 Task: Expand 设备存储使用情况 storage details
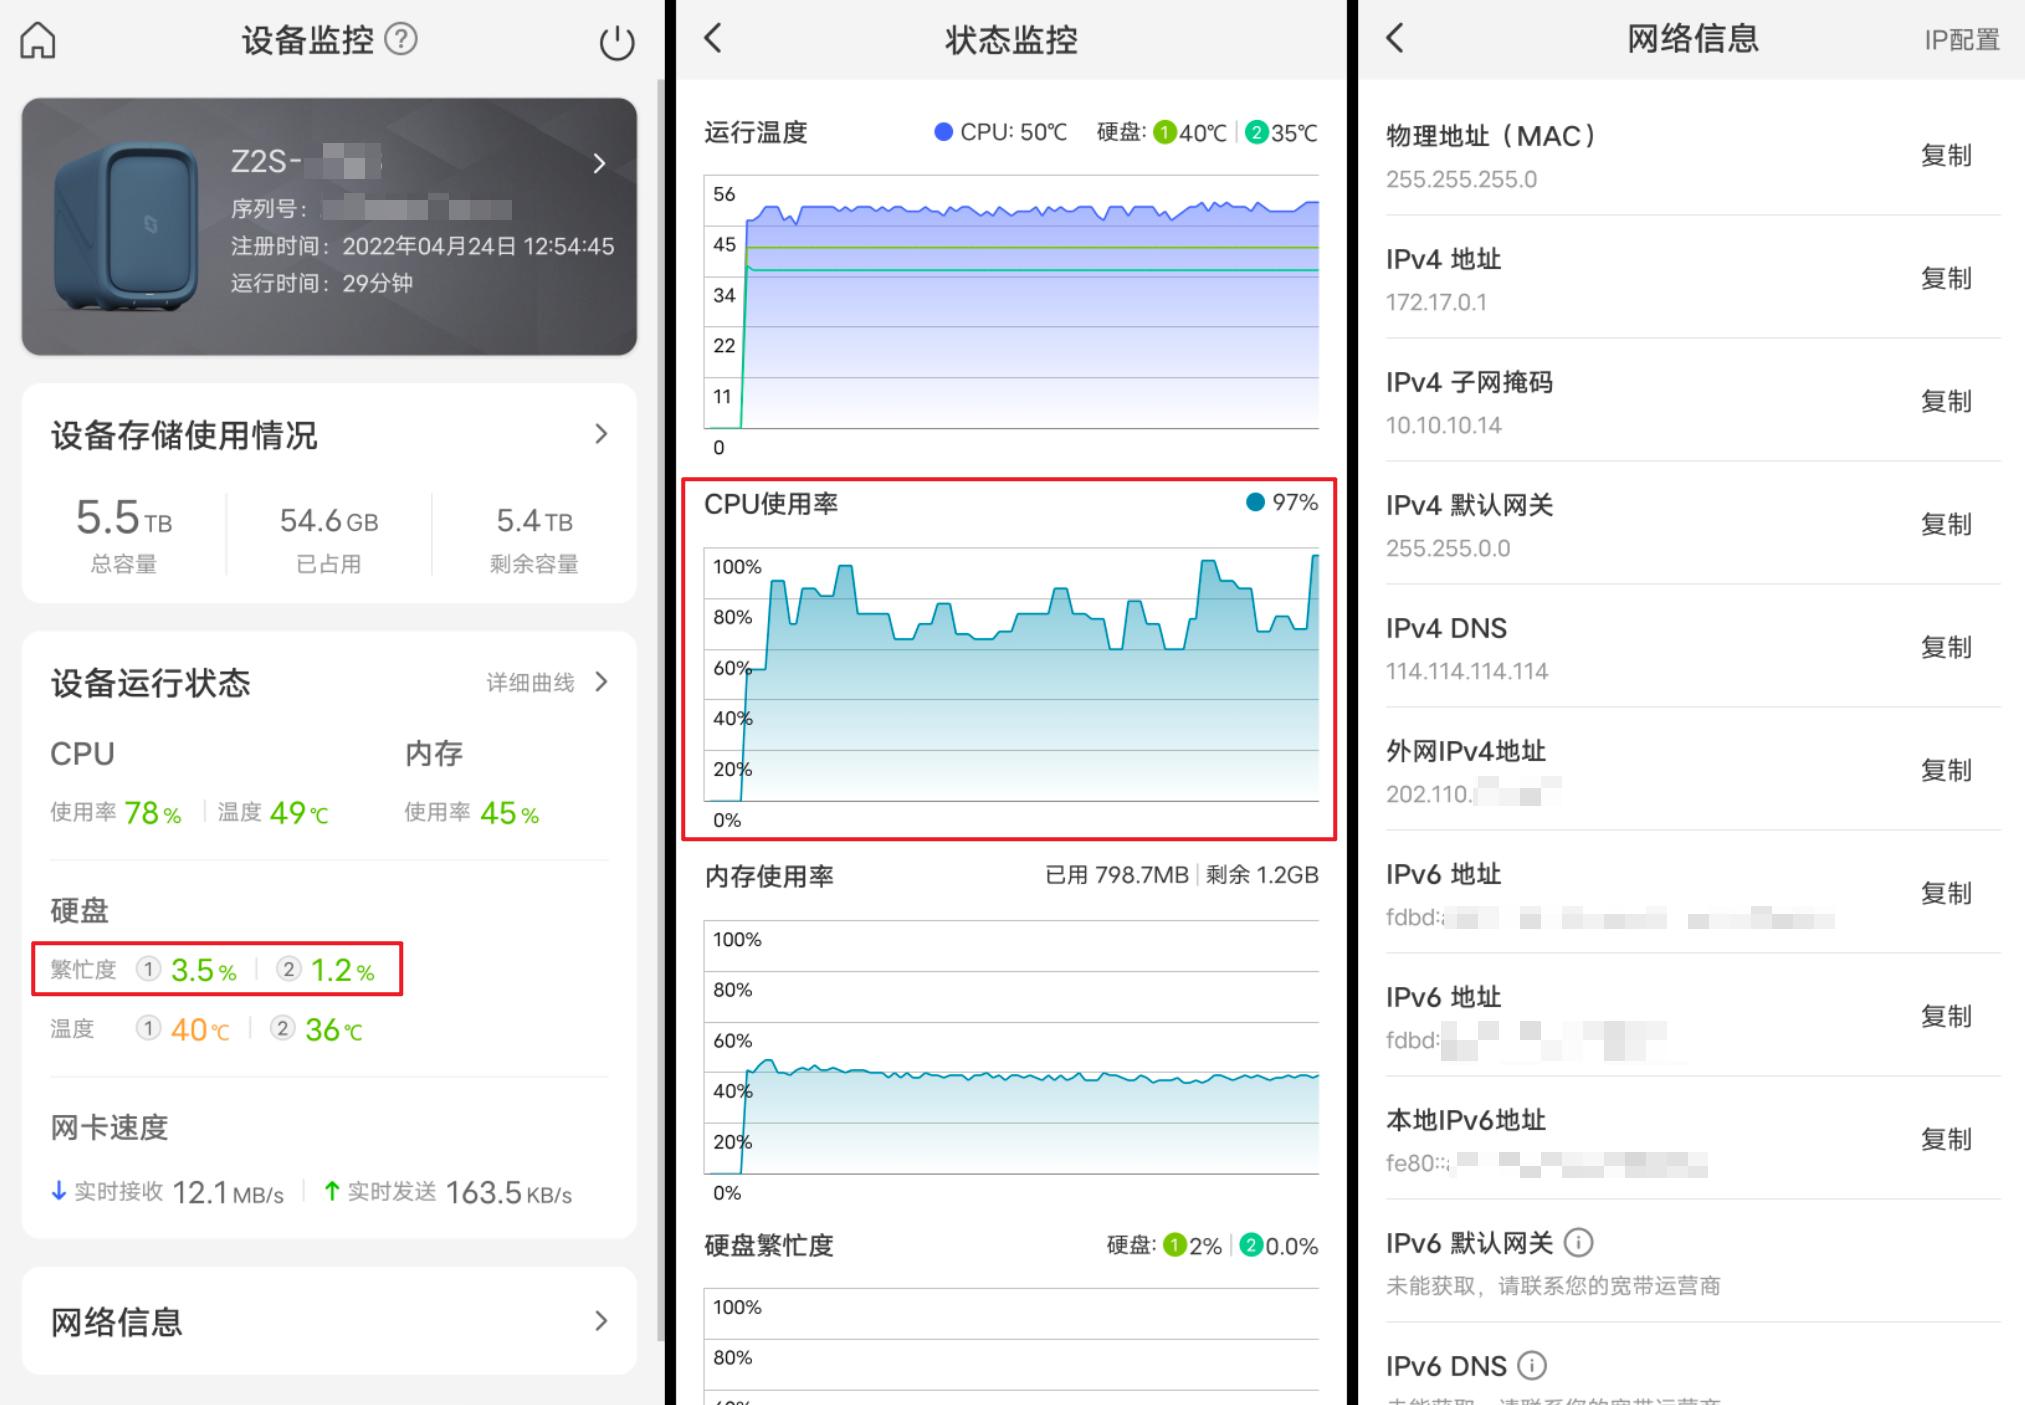coord(601,433)
